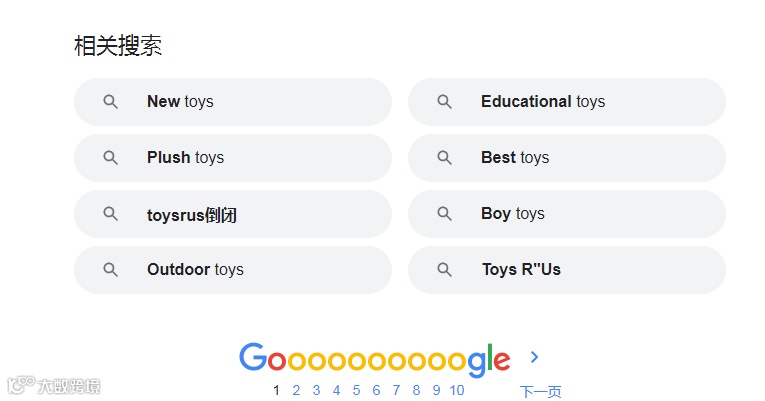
Task: Click search icon beside New toys
Action: [111, 102]
